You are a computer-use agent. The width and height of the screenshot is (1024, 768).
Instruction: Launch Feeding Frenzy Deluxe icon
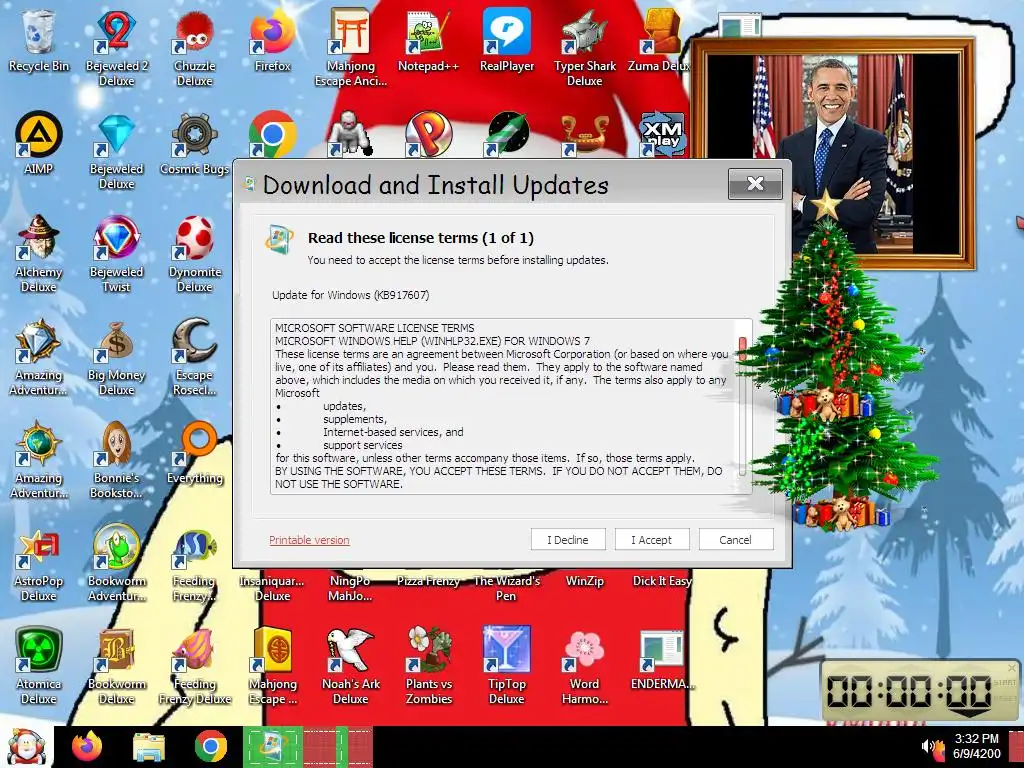tap(195, 666)
